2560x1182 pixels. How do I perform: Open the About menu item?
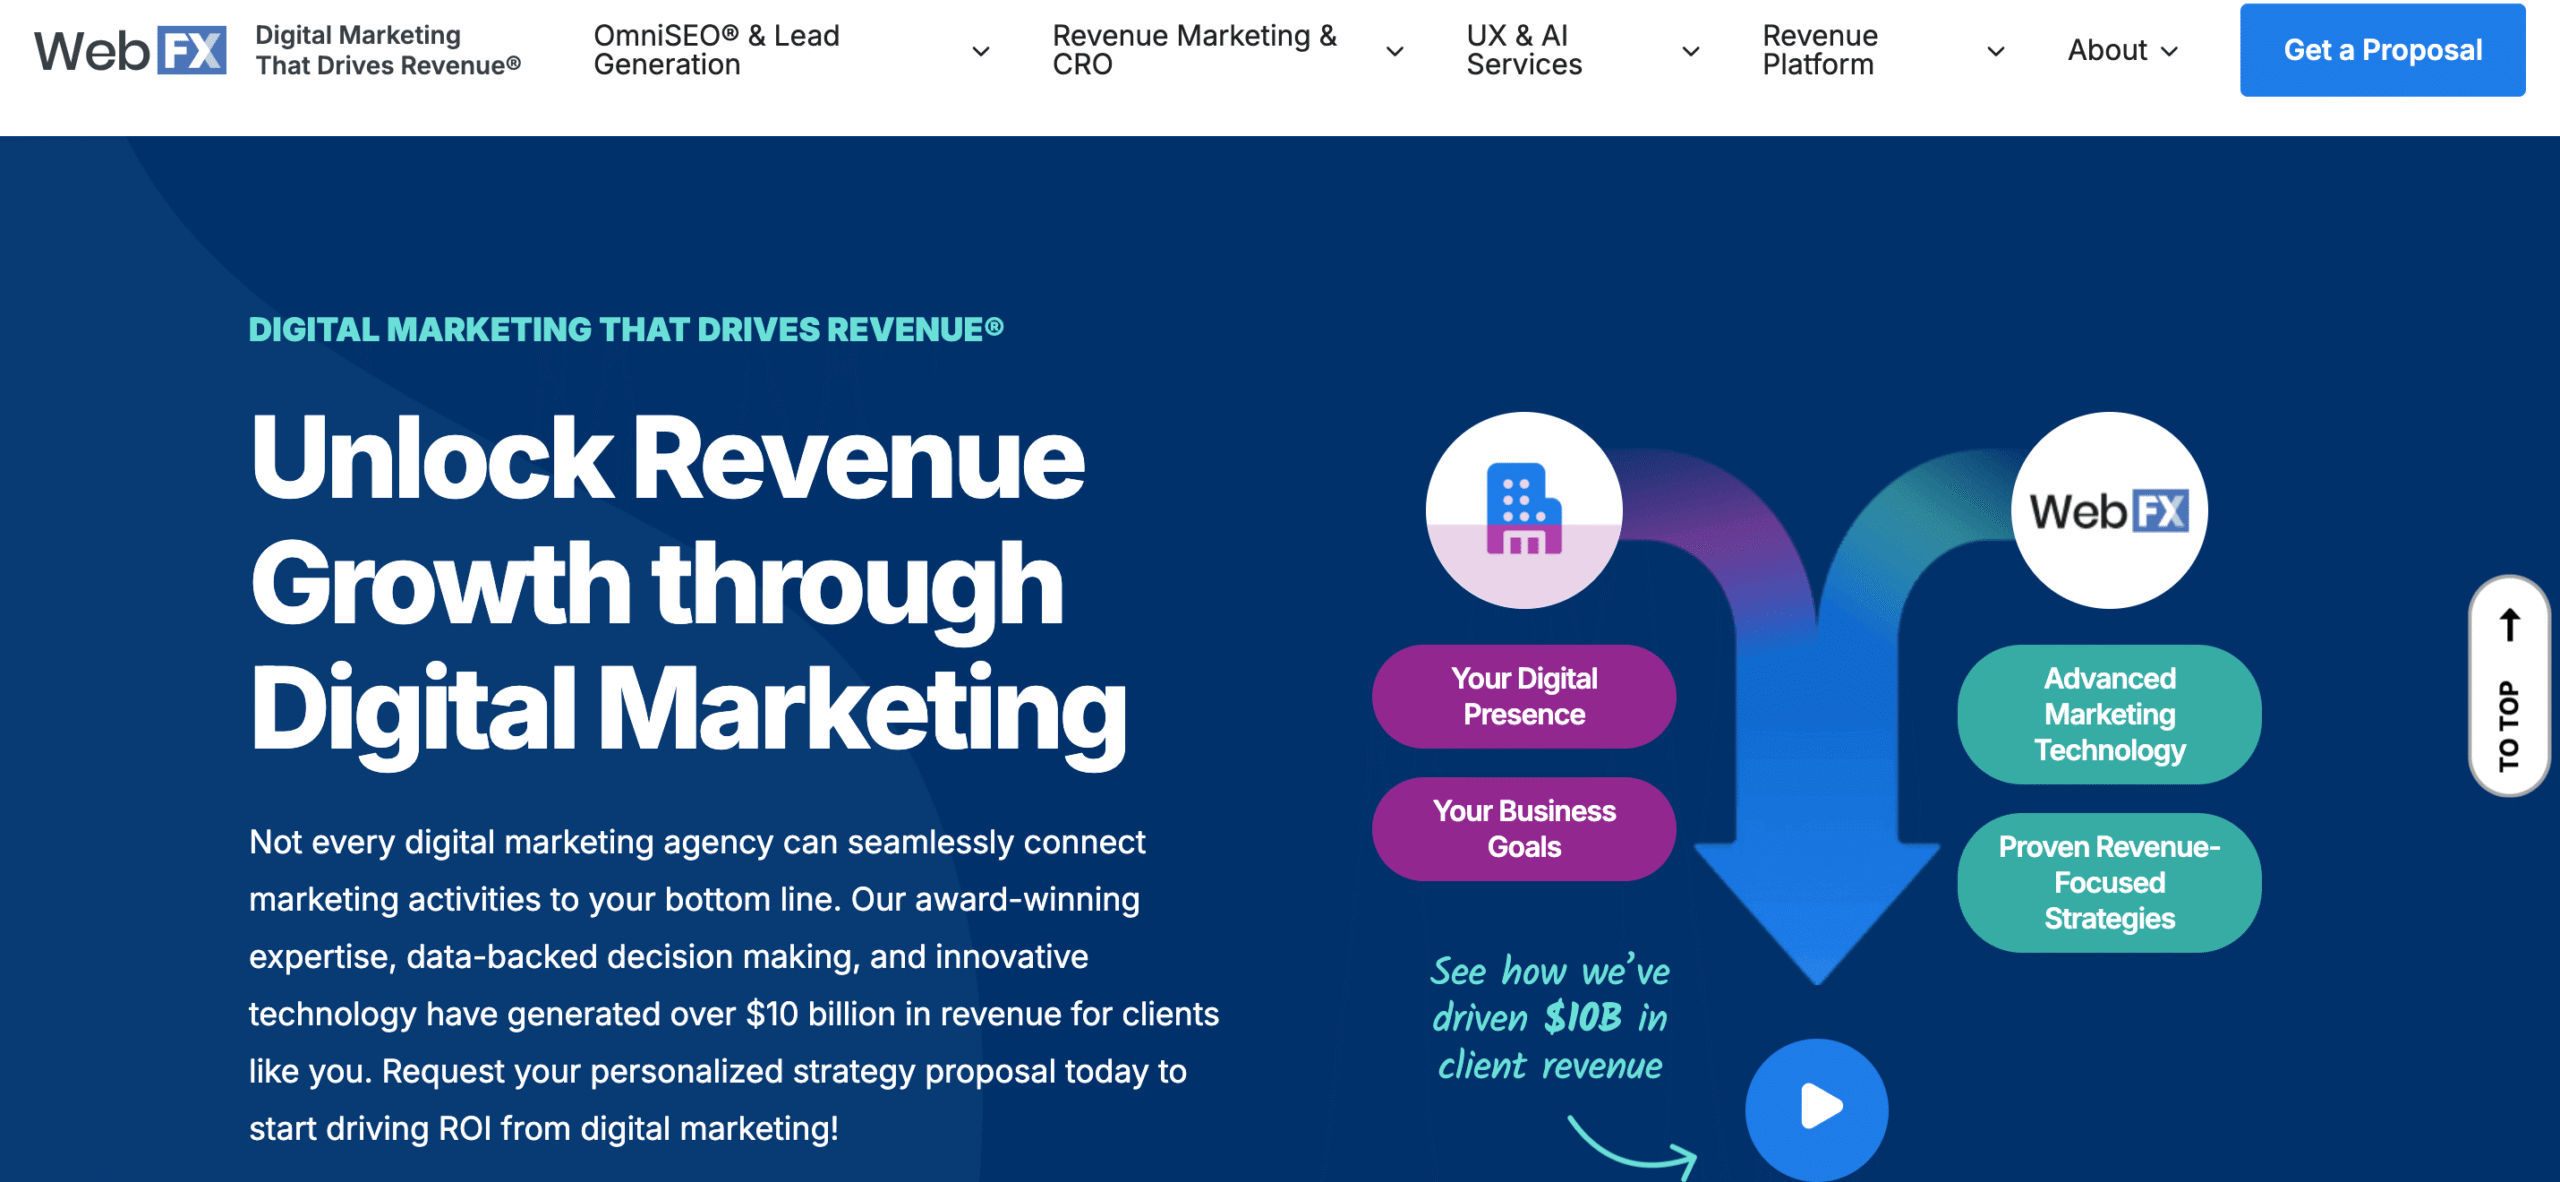tap(2107, 50)
